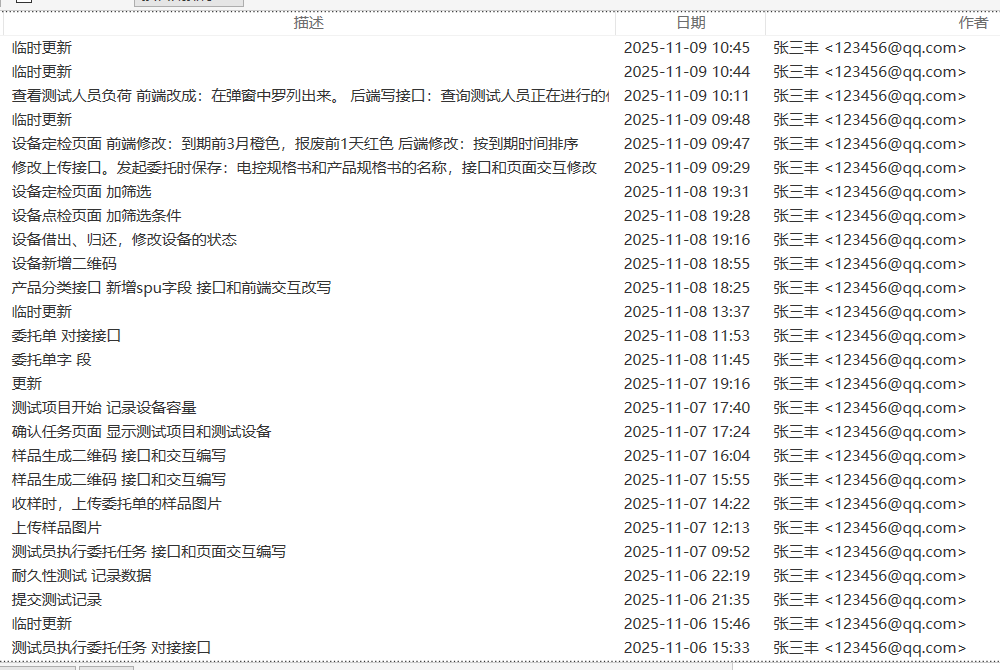
Task: Sort commits by the 日期 column header
Action: coord(690,23)
